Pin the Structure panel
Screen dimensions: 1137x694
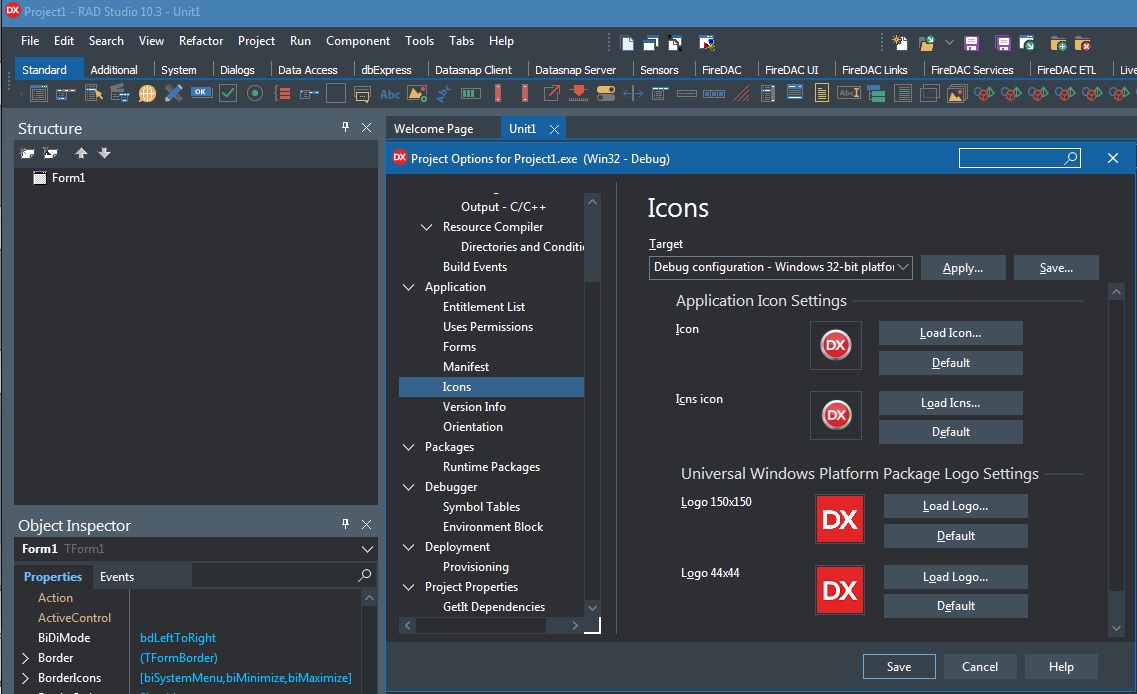[345, 127]
